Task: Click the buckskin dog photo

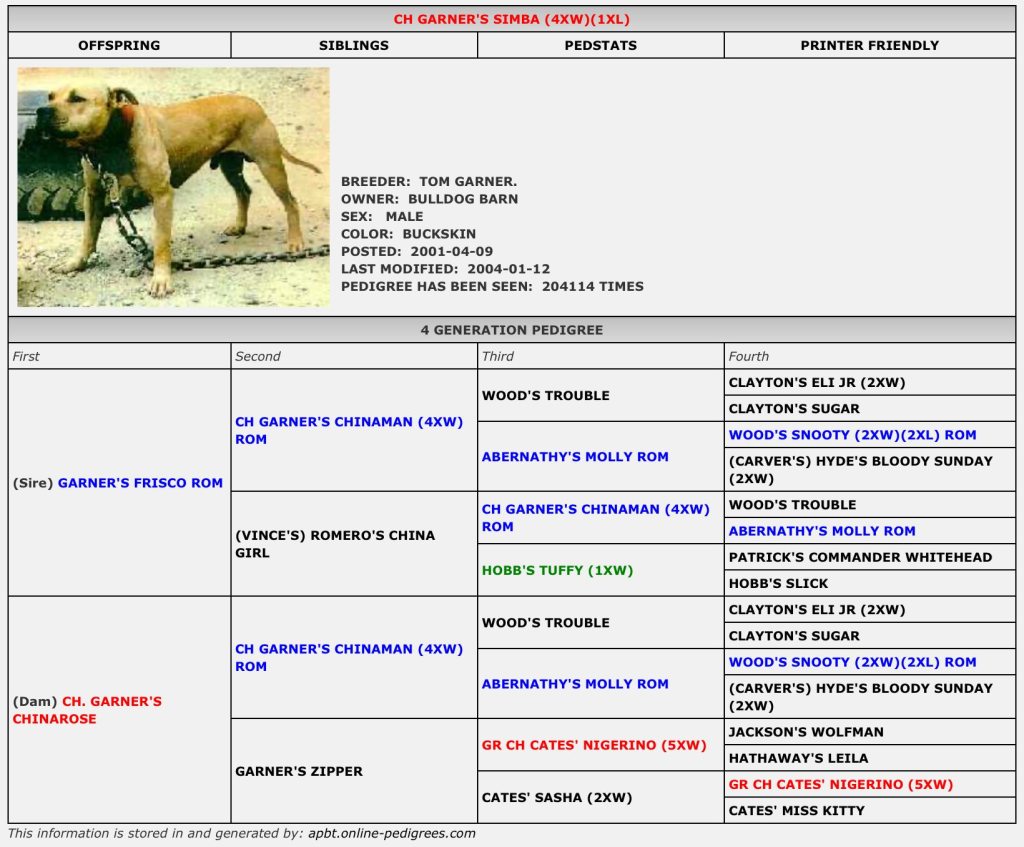Action: [173, 187]
